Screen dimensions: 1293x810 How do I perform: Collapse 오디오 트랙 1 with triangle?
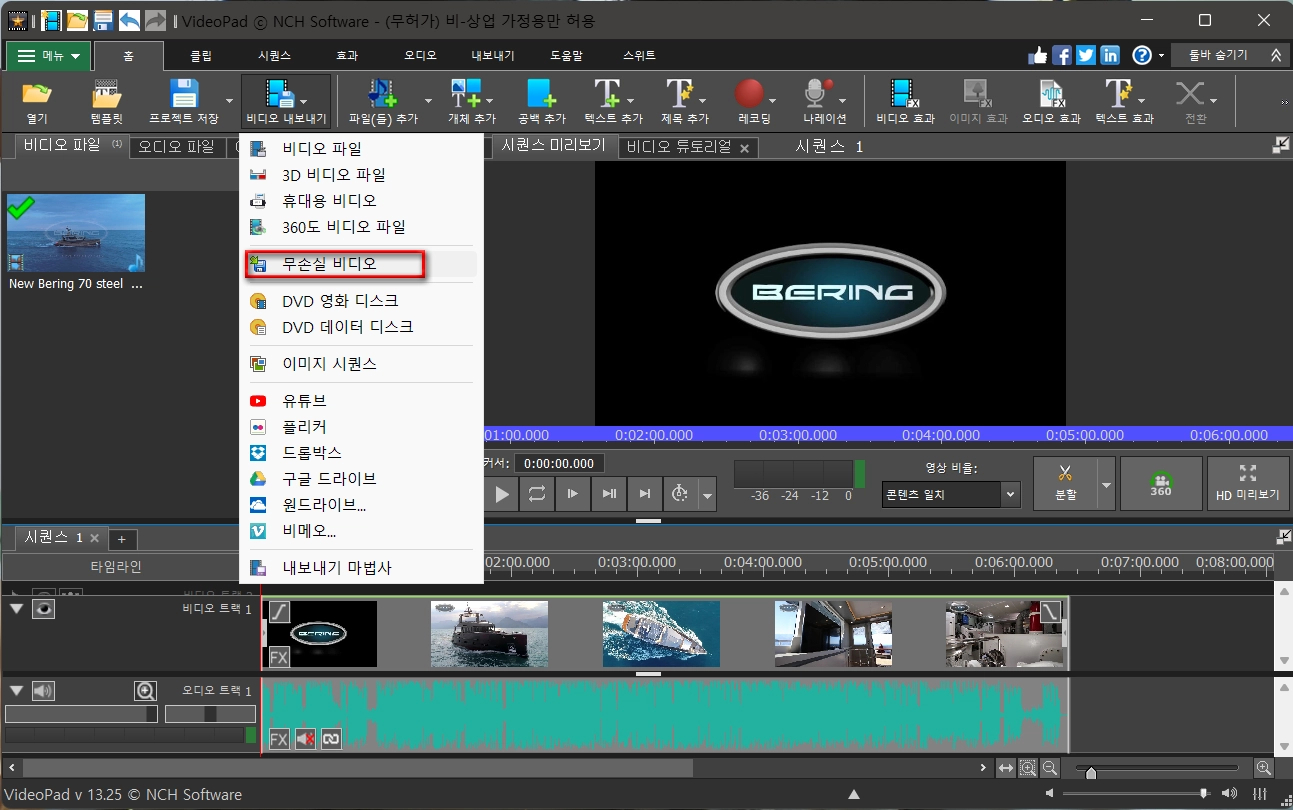point(16,690)
